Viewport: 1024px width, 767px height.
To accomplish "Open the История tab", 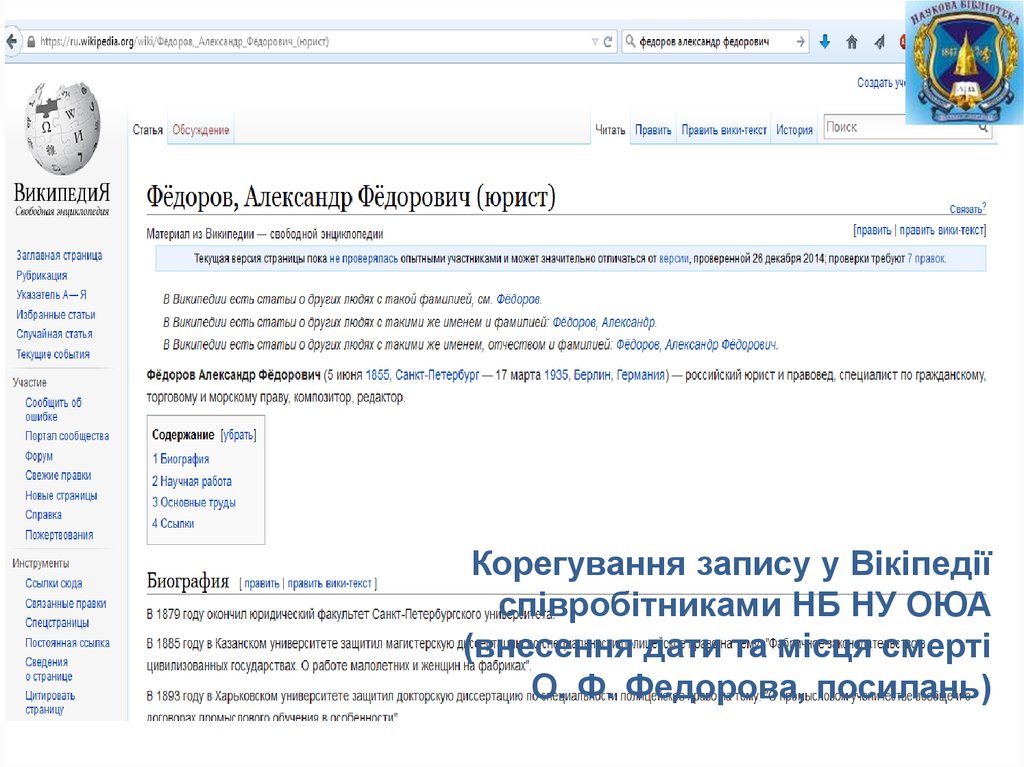I will tap(794, 130).
